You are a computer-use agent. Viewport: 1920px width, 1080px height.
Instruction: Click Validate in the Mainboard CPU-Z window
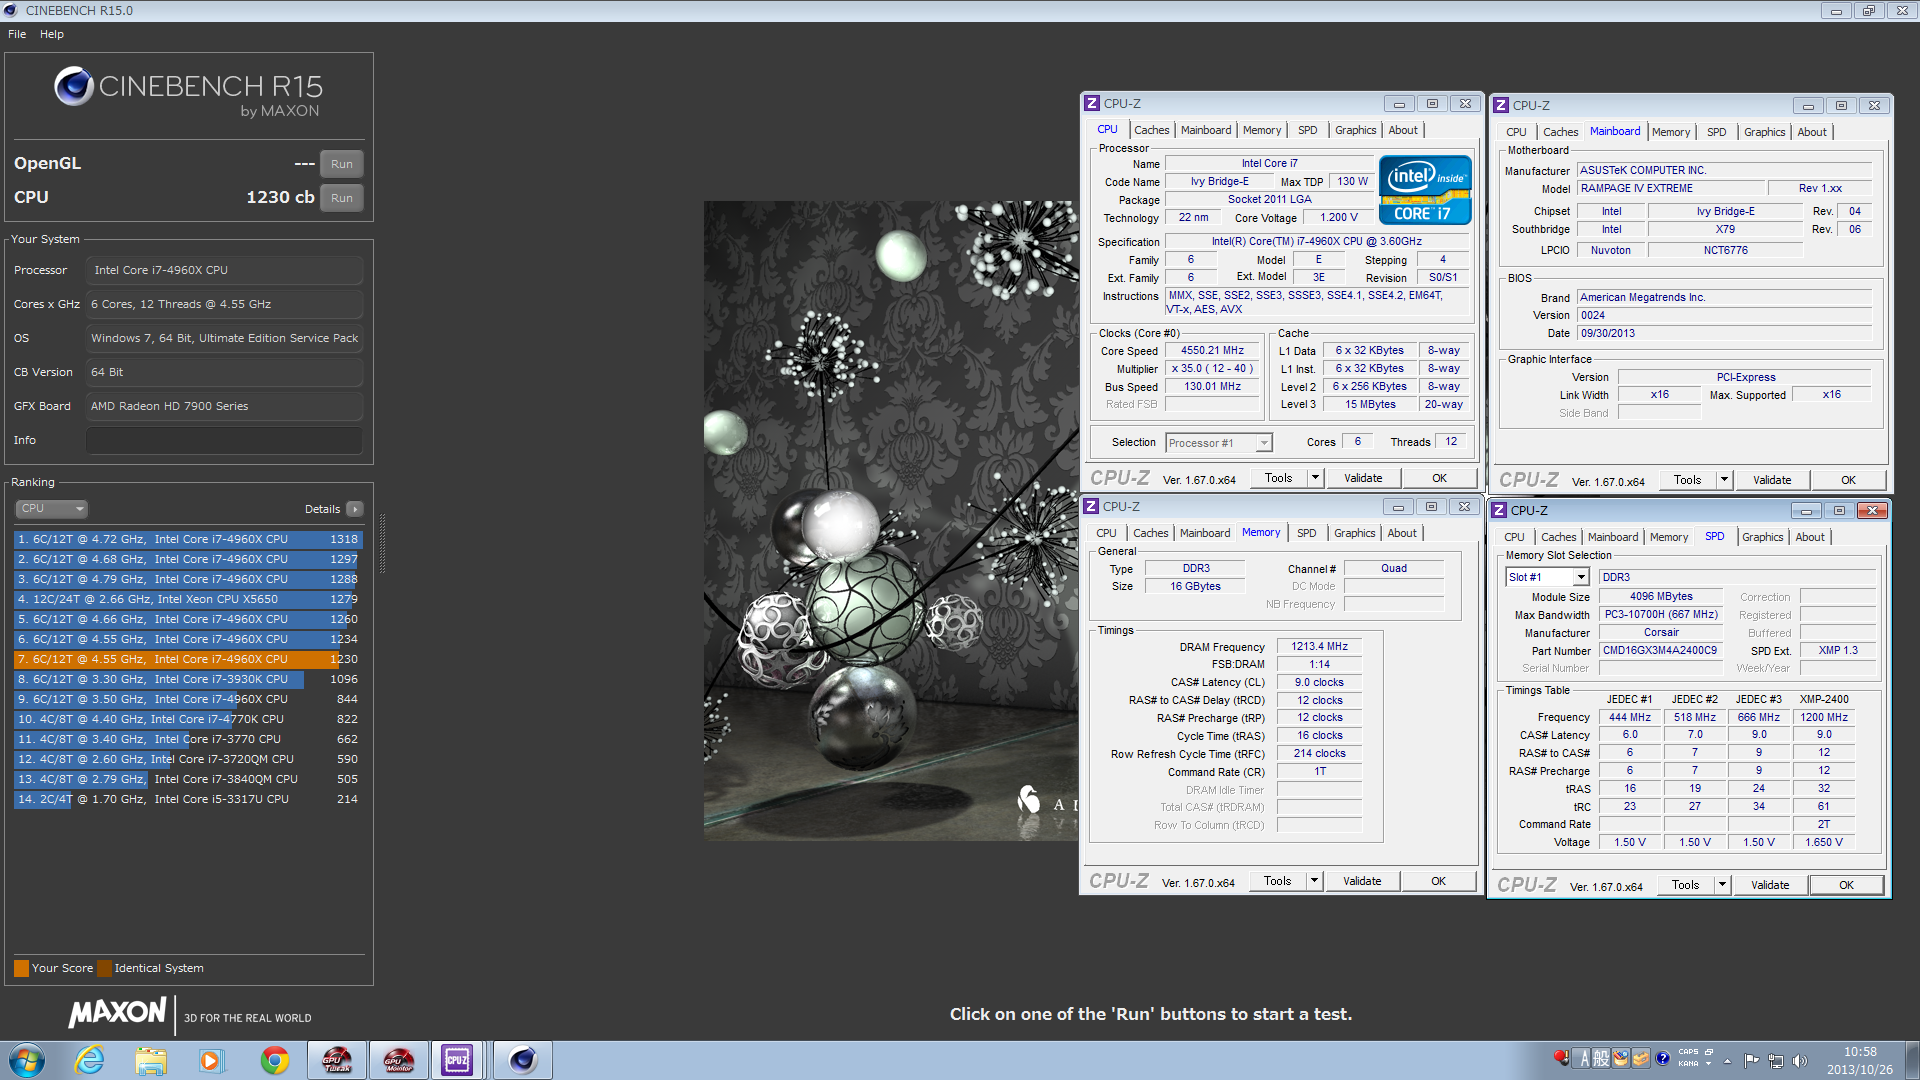1771,480
